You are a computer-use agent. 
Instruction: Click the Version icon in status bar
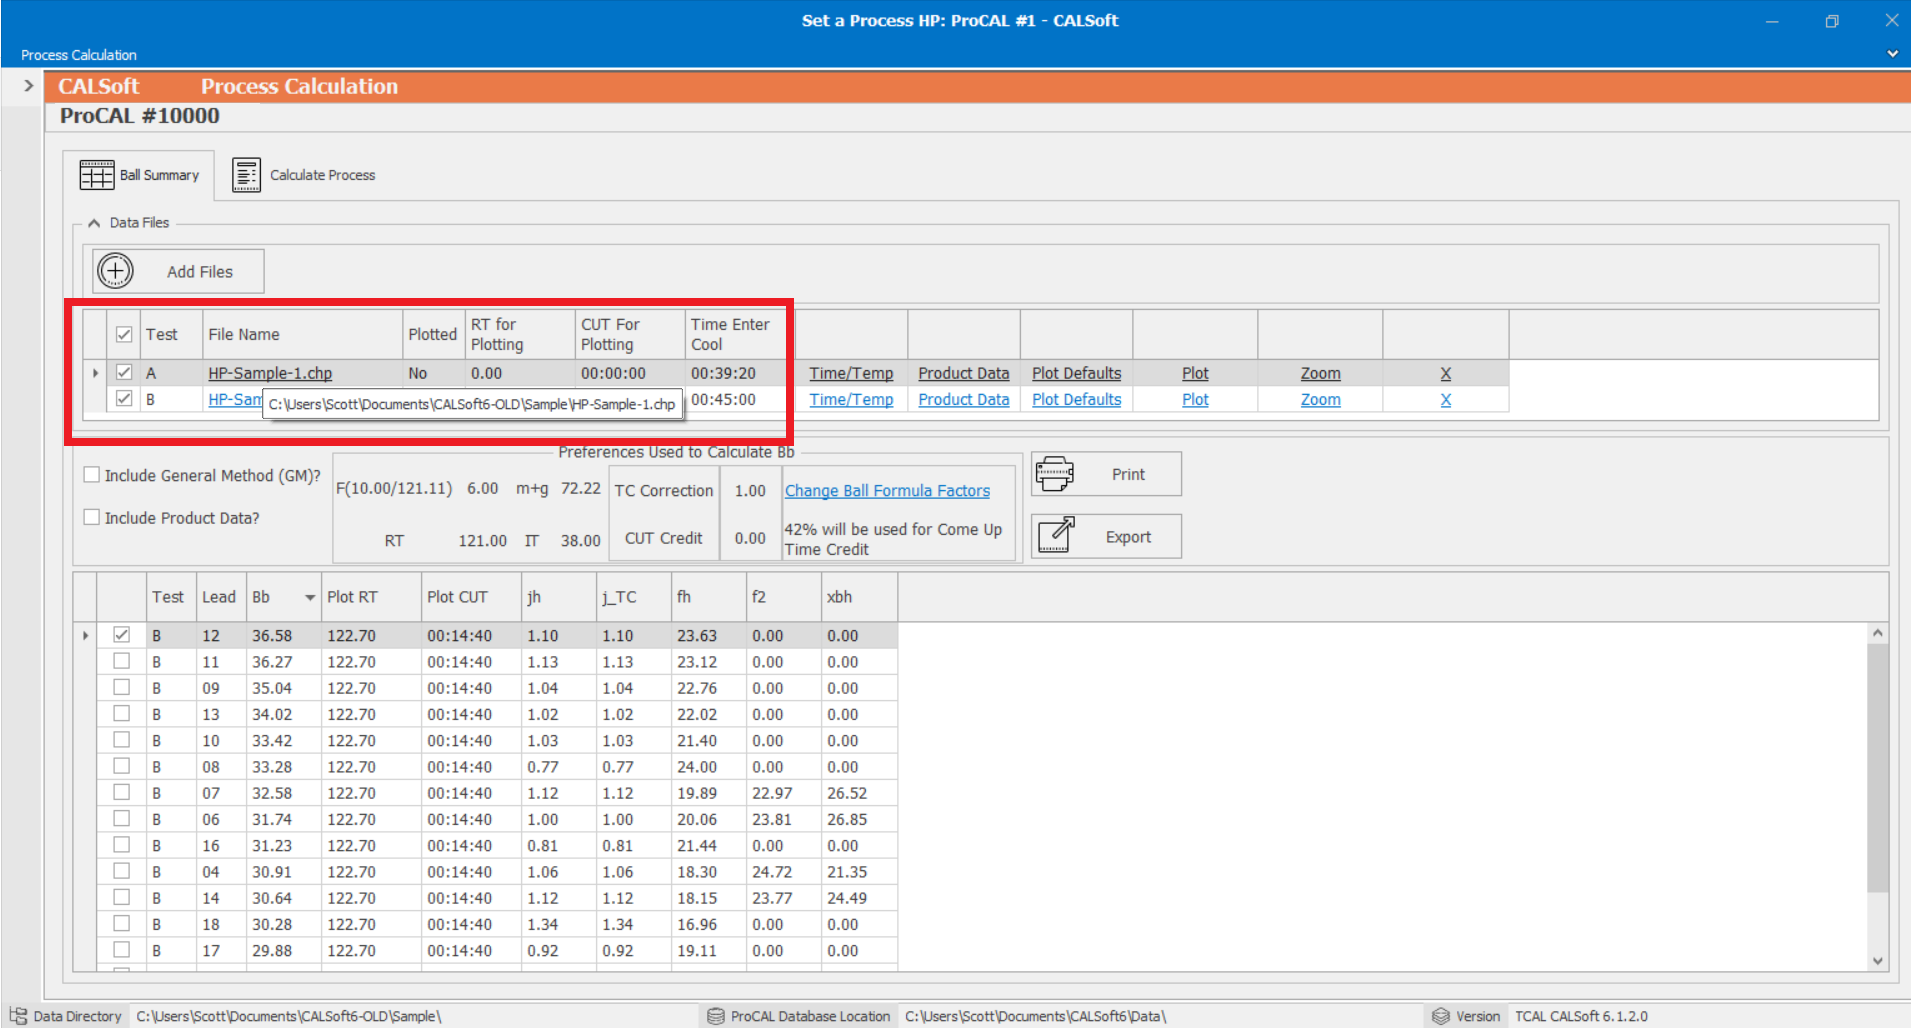point(1440,1016)
